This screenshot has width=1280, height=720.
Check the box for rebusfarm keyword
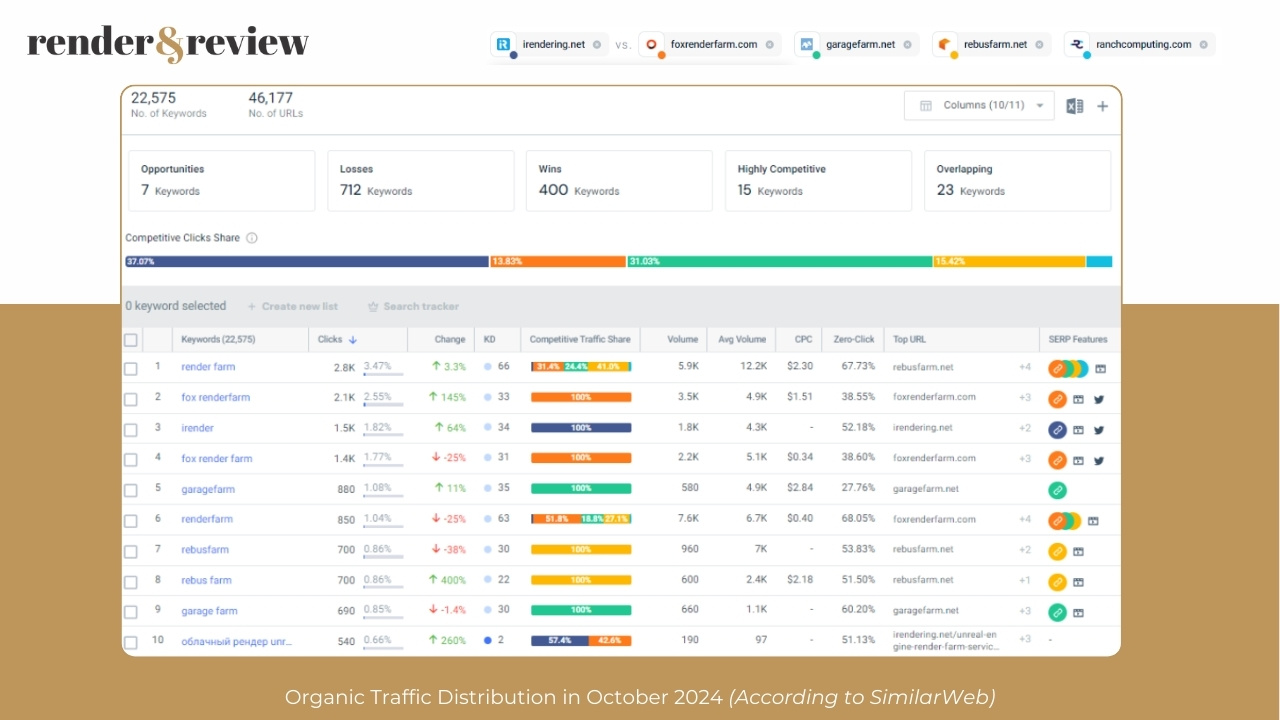click(130, 551)
